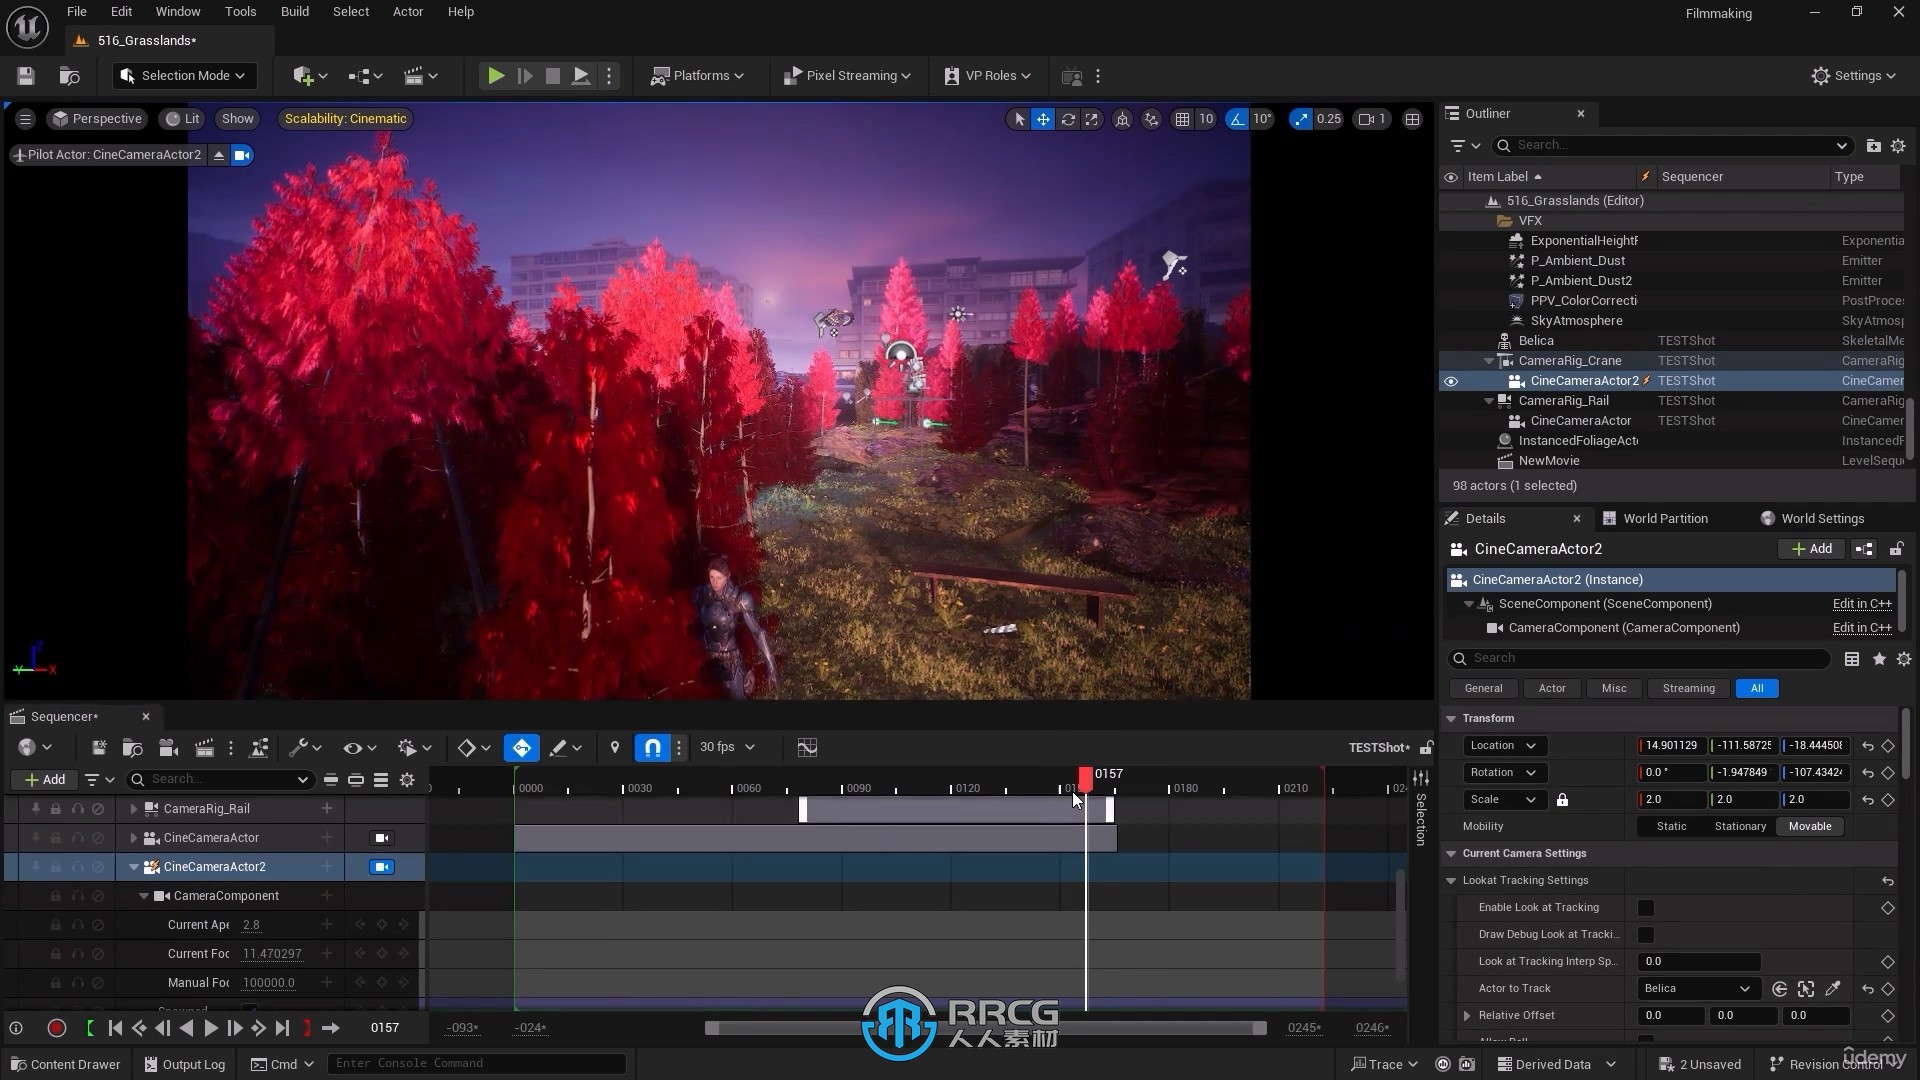The height and width of the screenshot is (1080, 1920).
Task: Open Sequencer render movie clapperboard icon
Action: (x=204, y=748)
